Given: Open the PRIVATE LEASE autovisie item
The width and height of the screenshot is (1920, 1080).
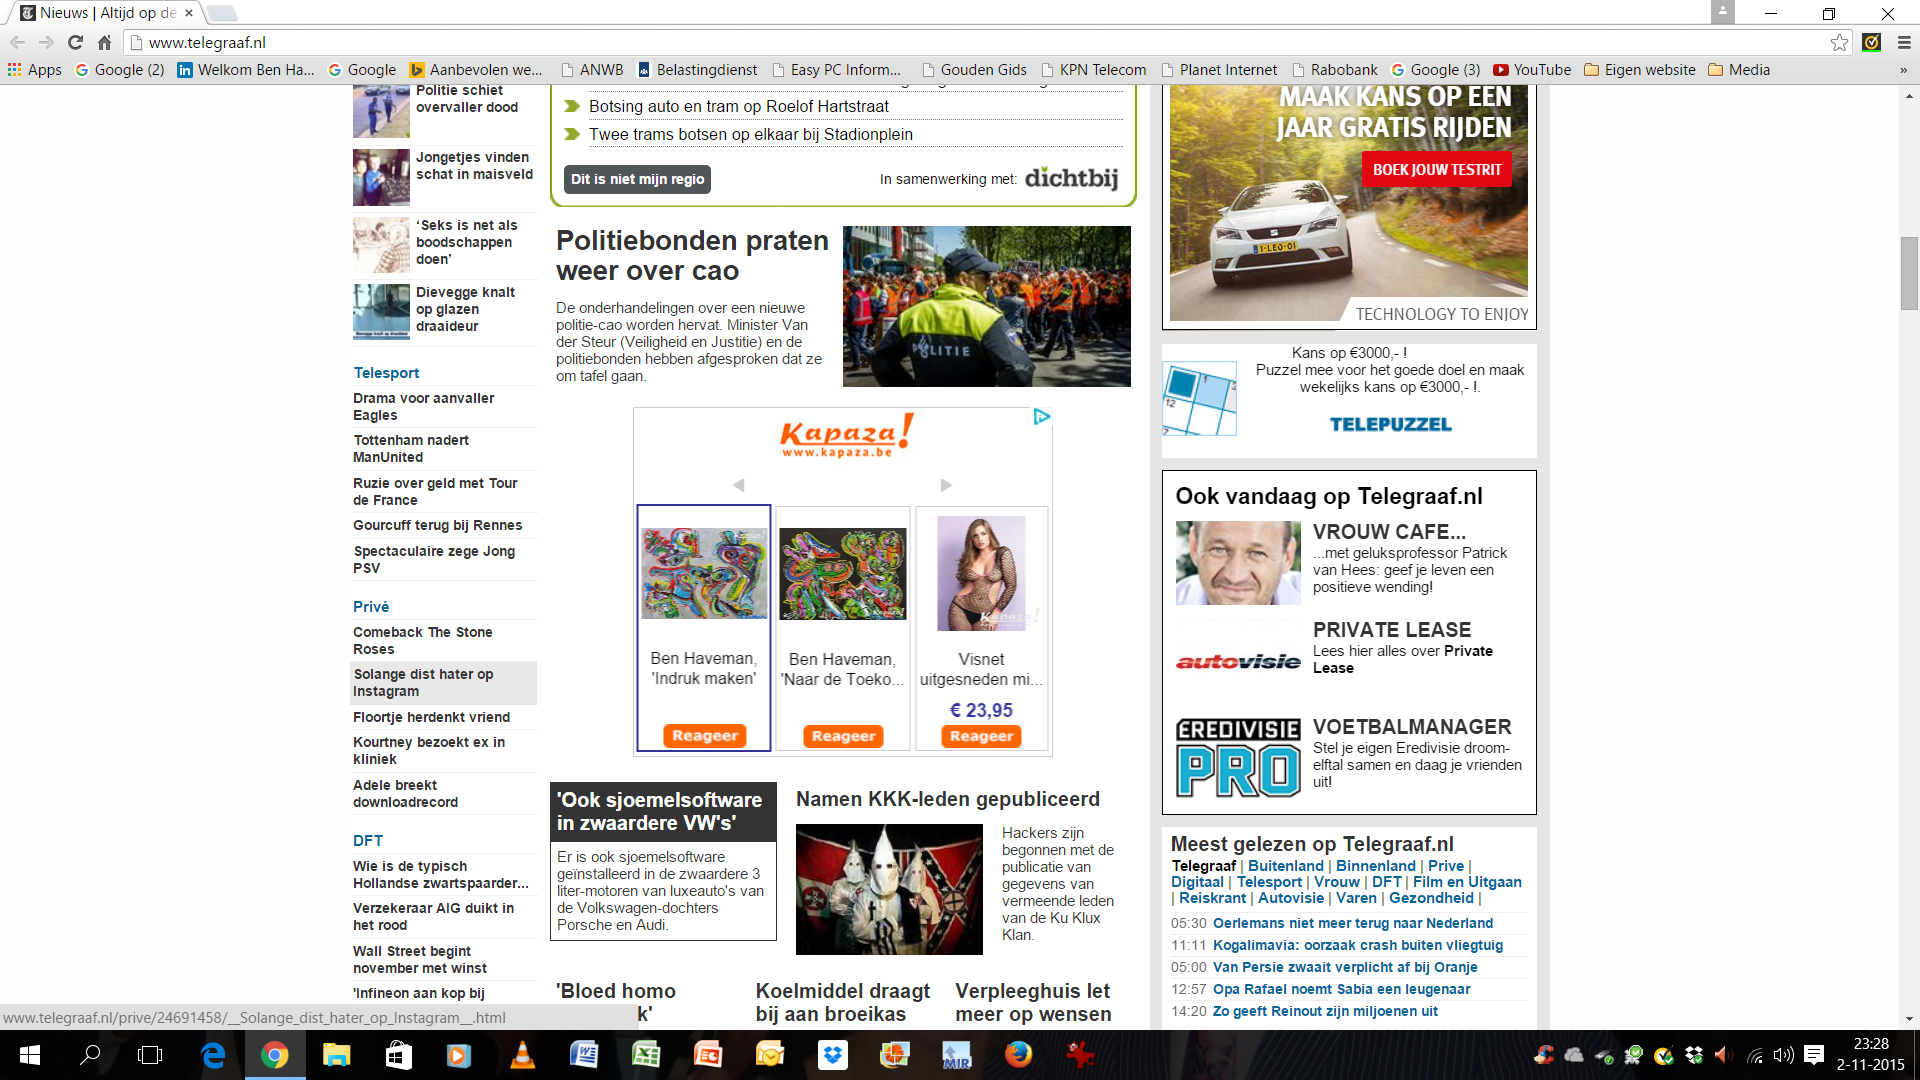Looking at the screenshot, I should click(x=1391, y=630).
